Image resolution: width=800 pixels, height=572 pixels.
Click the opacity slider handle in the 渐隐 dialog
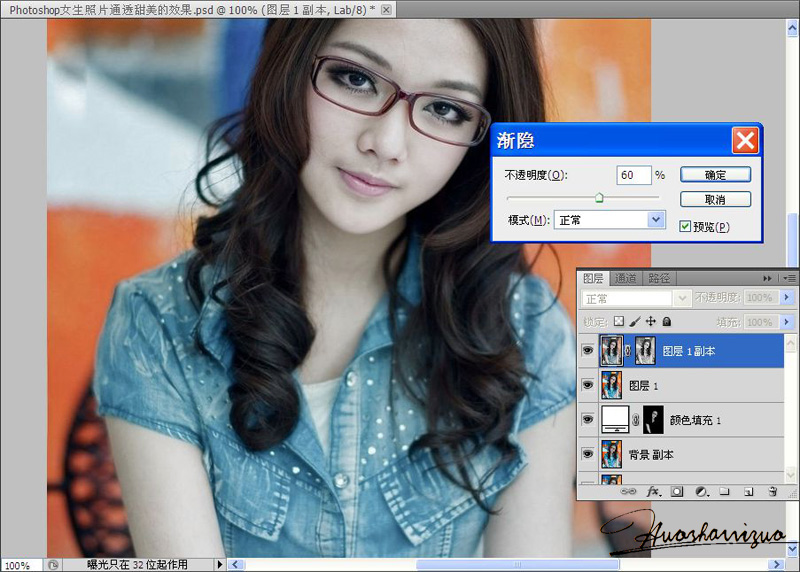point(599,197)
